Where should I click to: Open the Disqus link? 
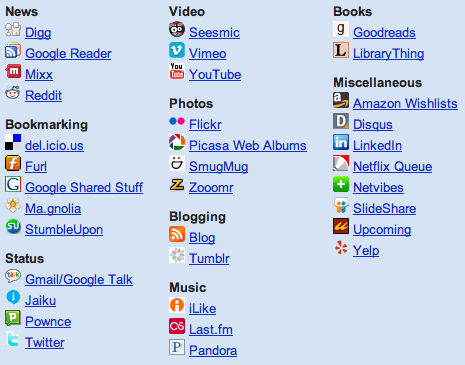click(x=373, y=125)
